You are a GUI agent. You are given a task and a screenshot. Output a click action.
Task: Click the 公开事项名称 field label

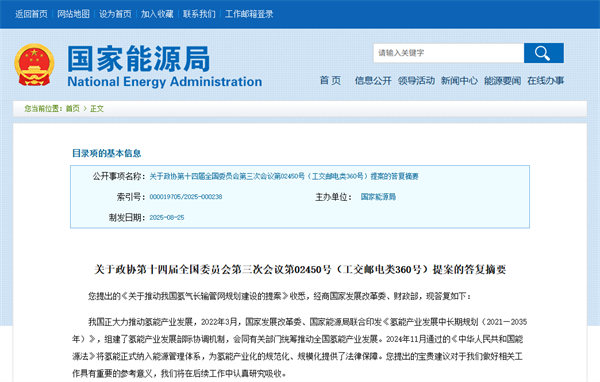pos(119,176)
